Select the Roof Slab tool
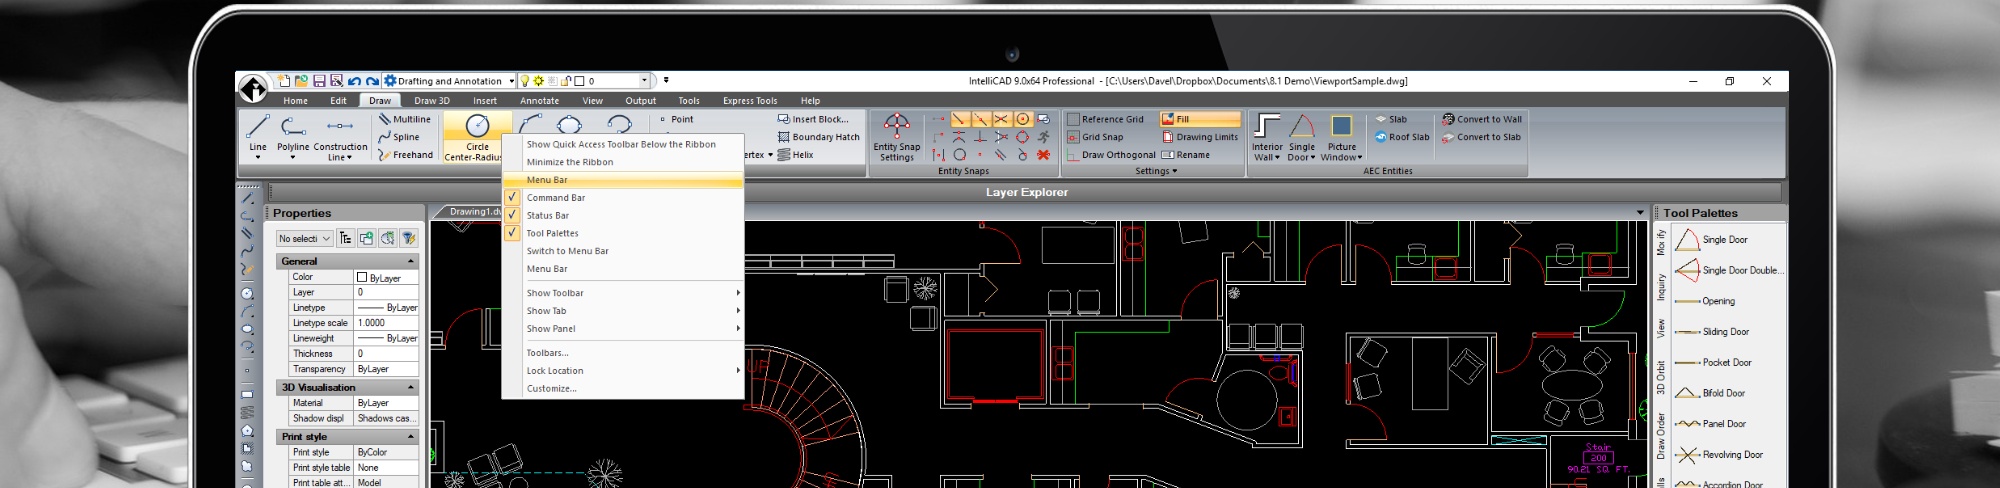 coord(1402,137)
